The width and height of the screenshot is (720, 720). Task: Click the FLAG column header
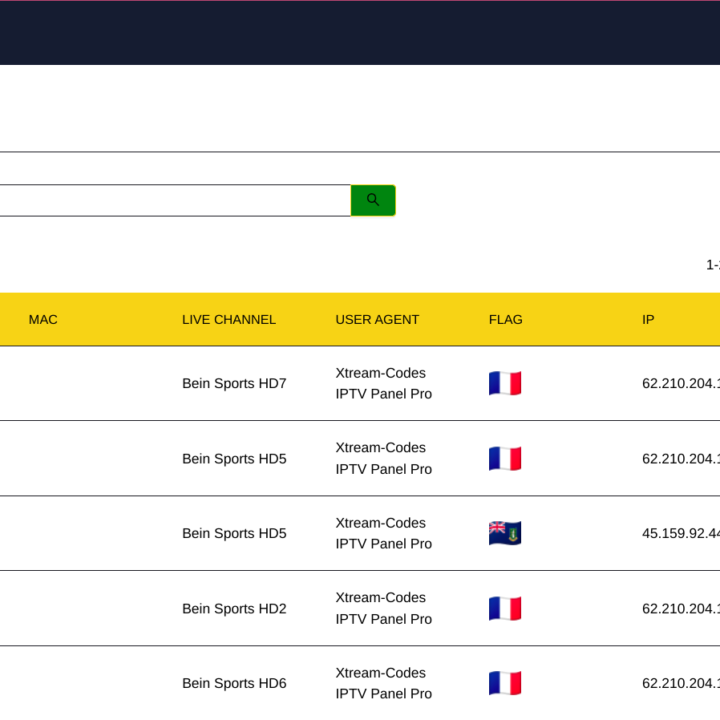506,320
